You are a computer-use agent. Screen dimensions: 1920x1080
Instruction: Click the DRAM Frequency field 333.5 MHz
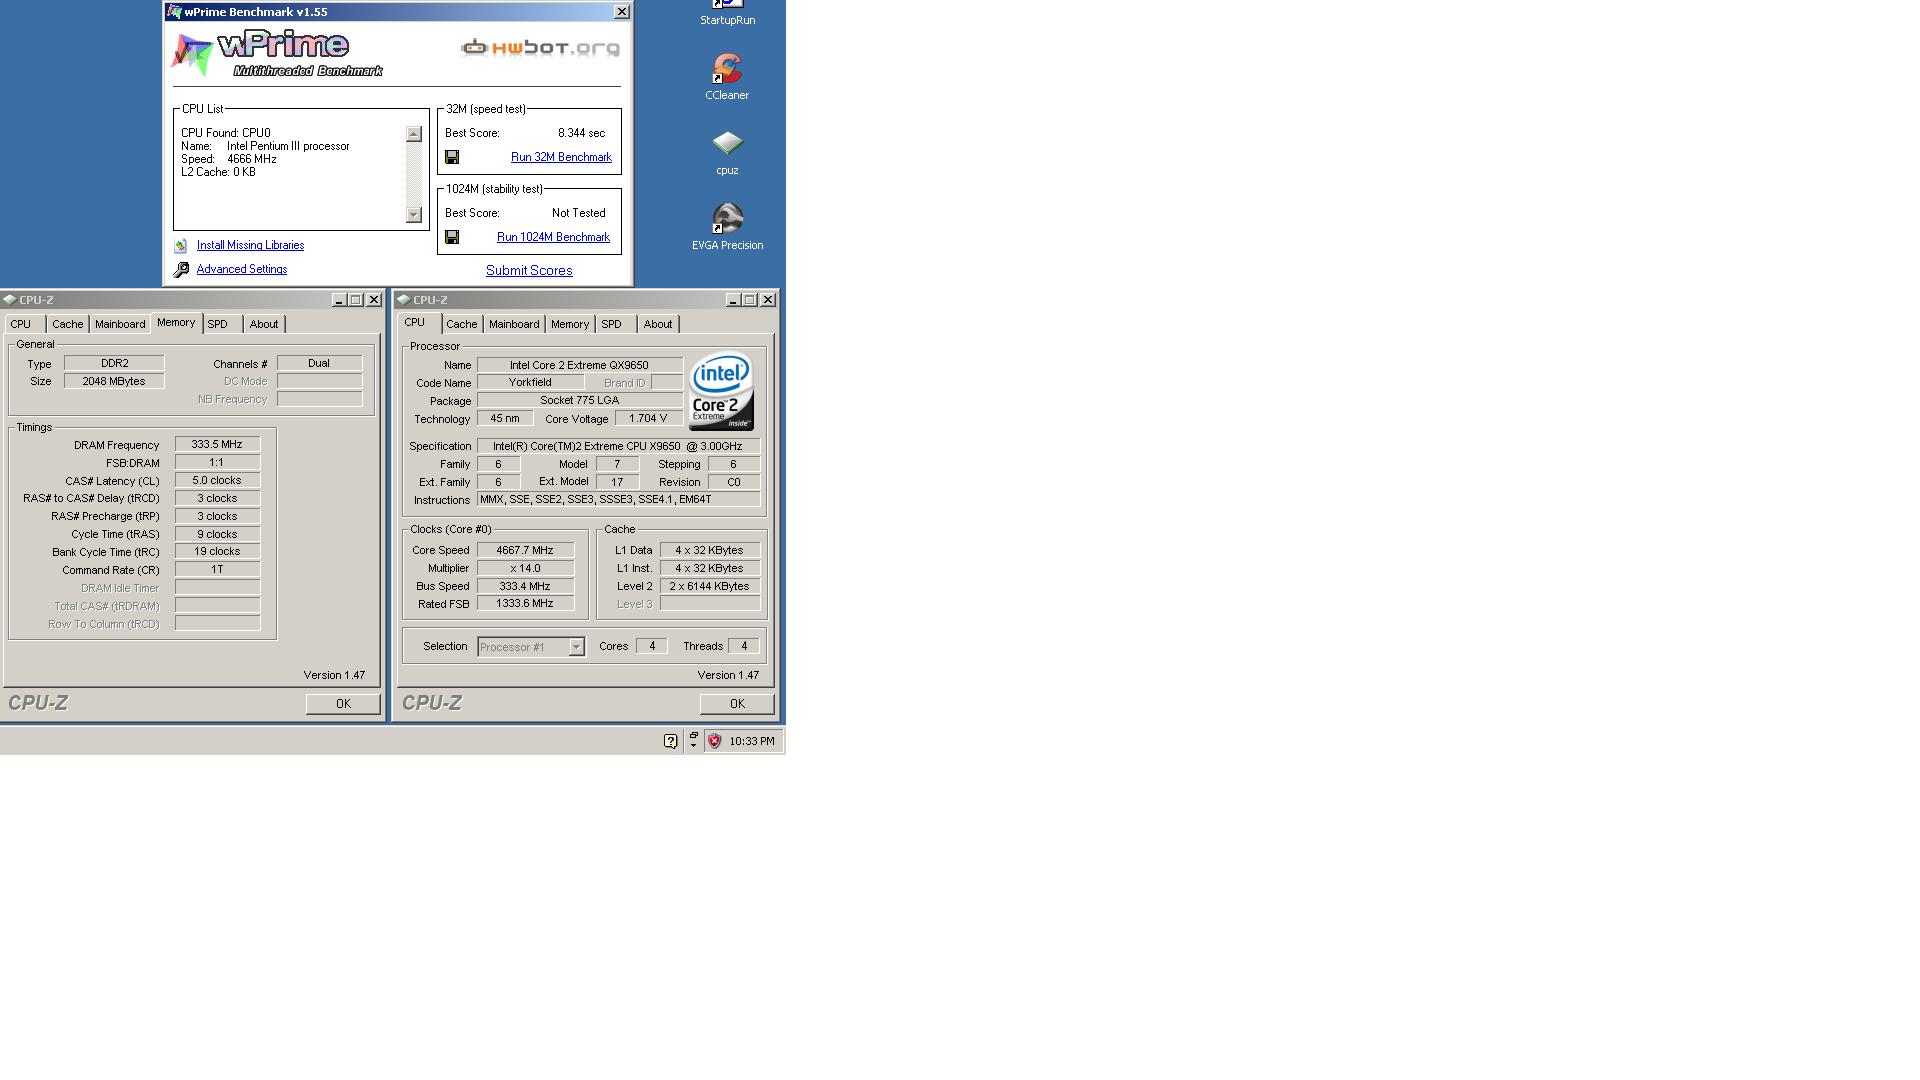click(217, 445)
